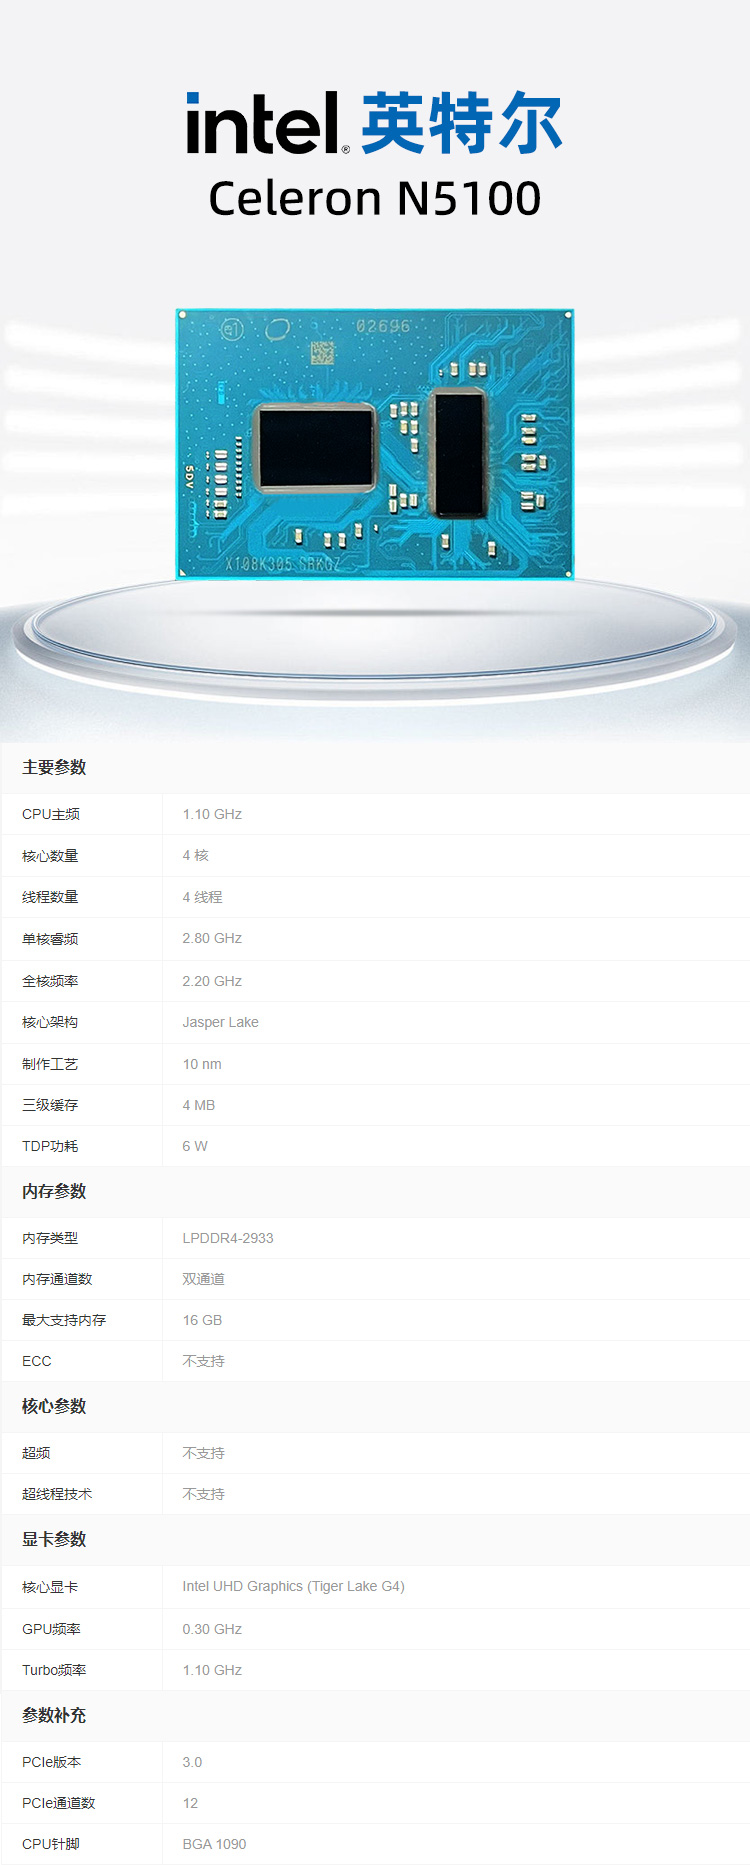Viewport: 750px width, 1865px height.
Task: Select the 12 PCIe lanes value
Action: (190, 1803)
